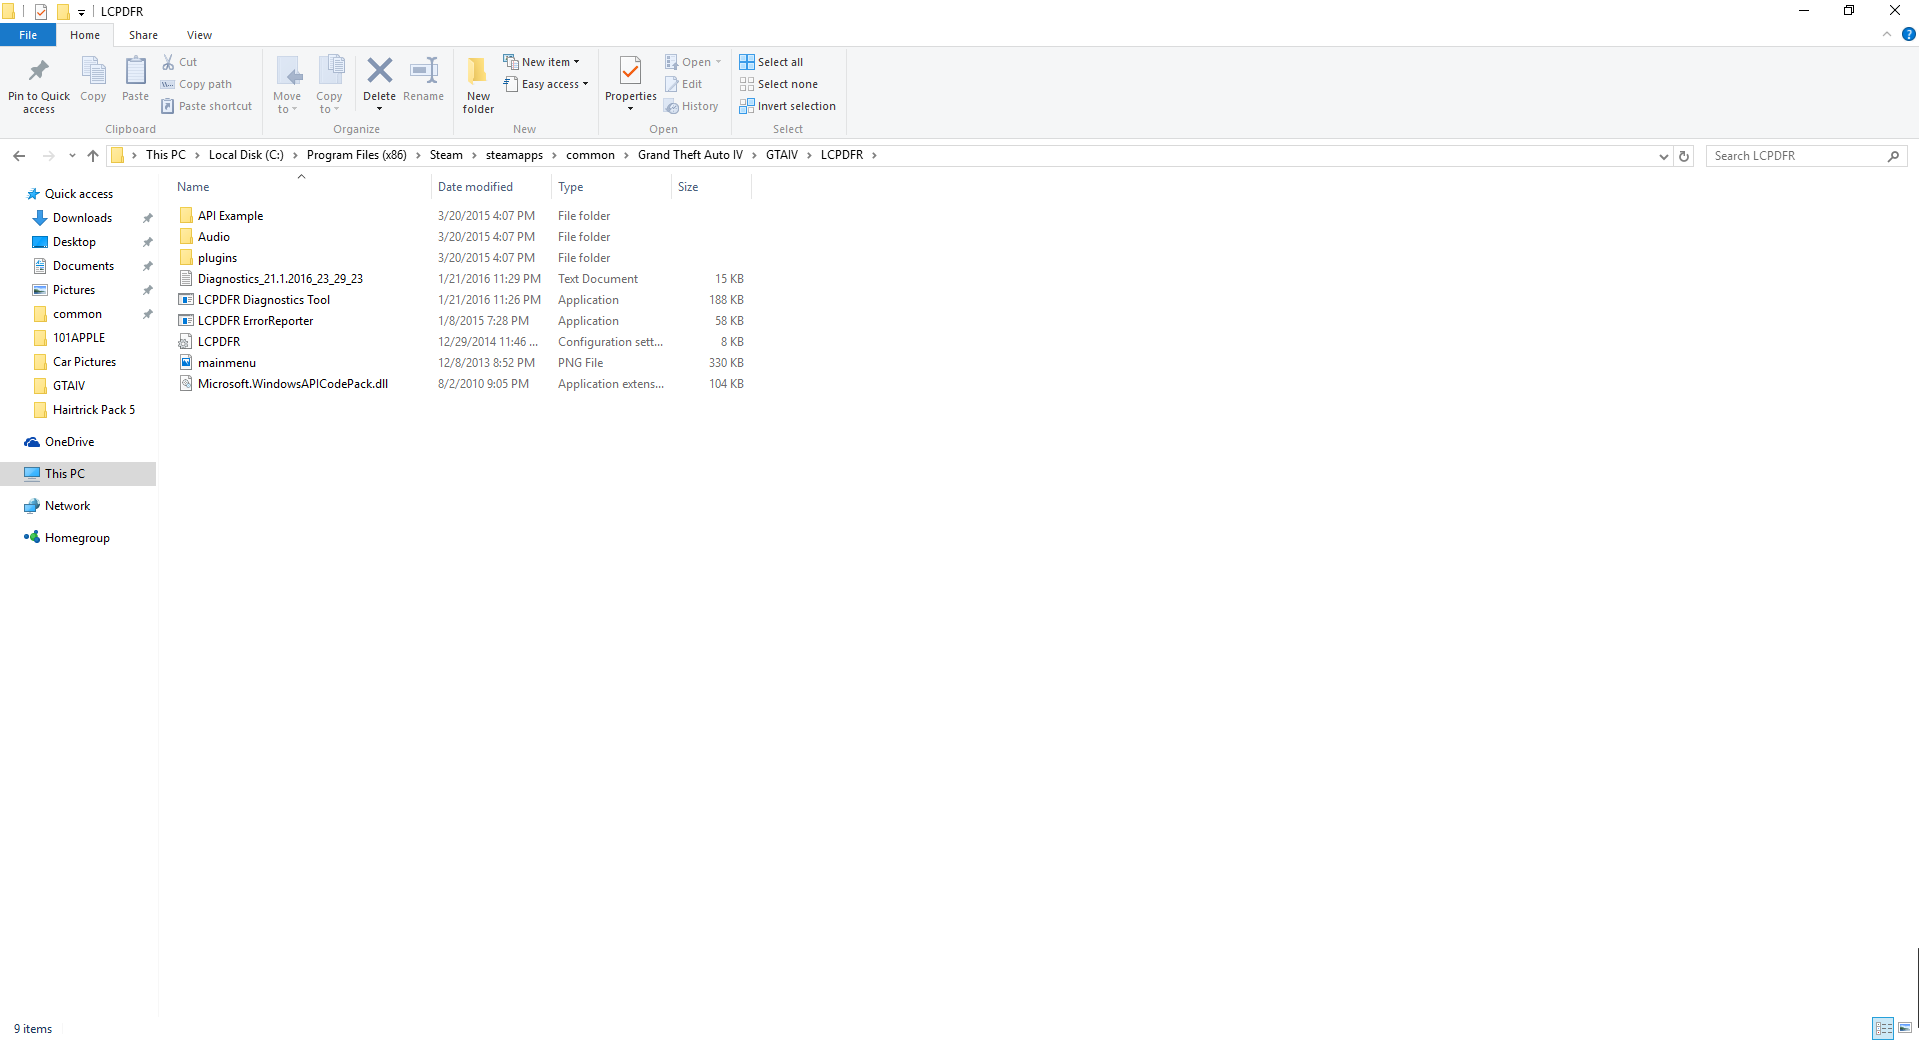Navigate to Grand Theft Auto IV breadcrumb

690,155
